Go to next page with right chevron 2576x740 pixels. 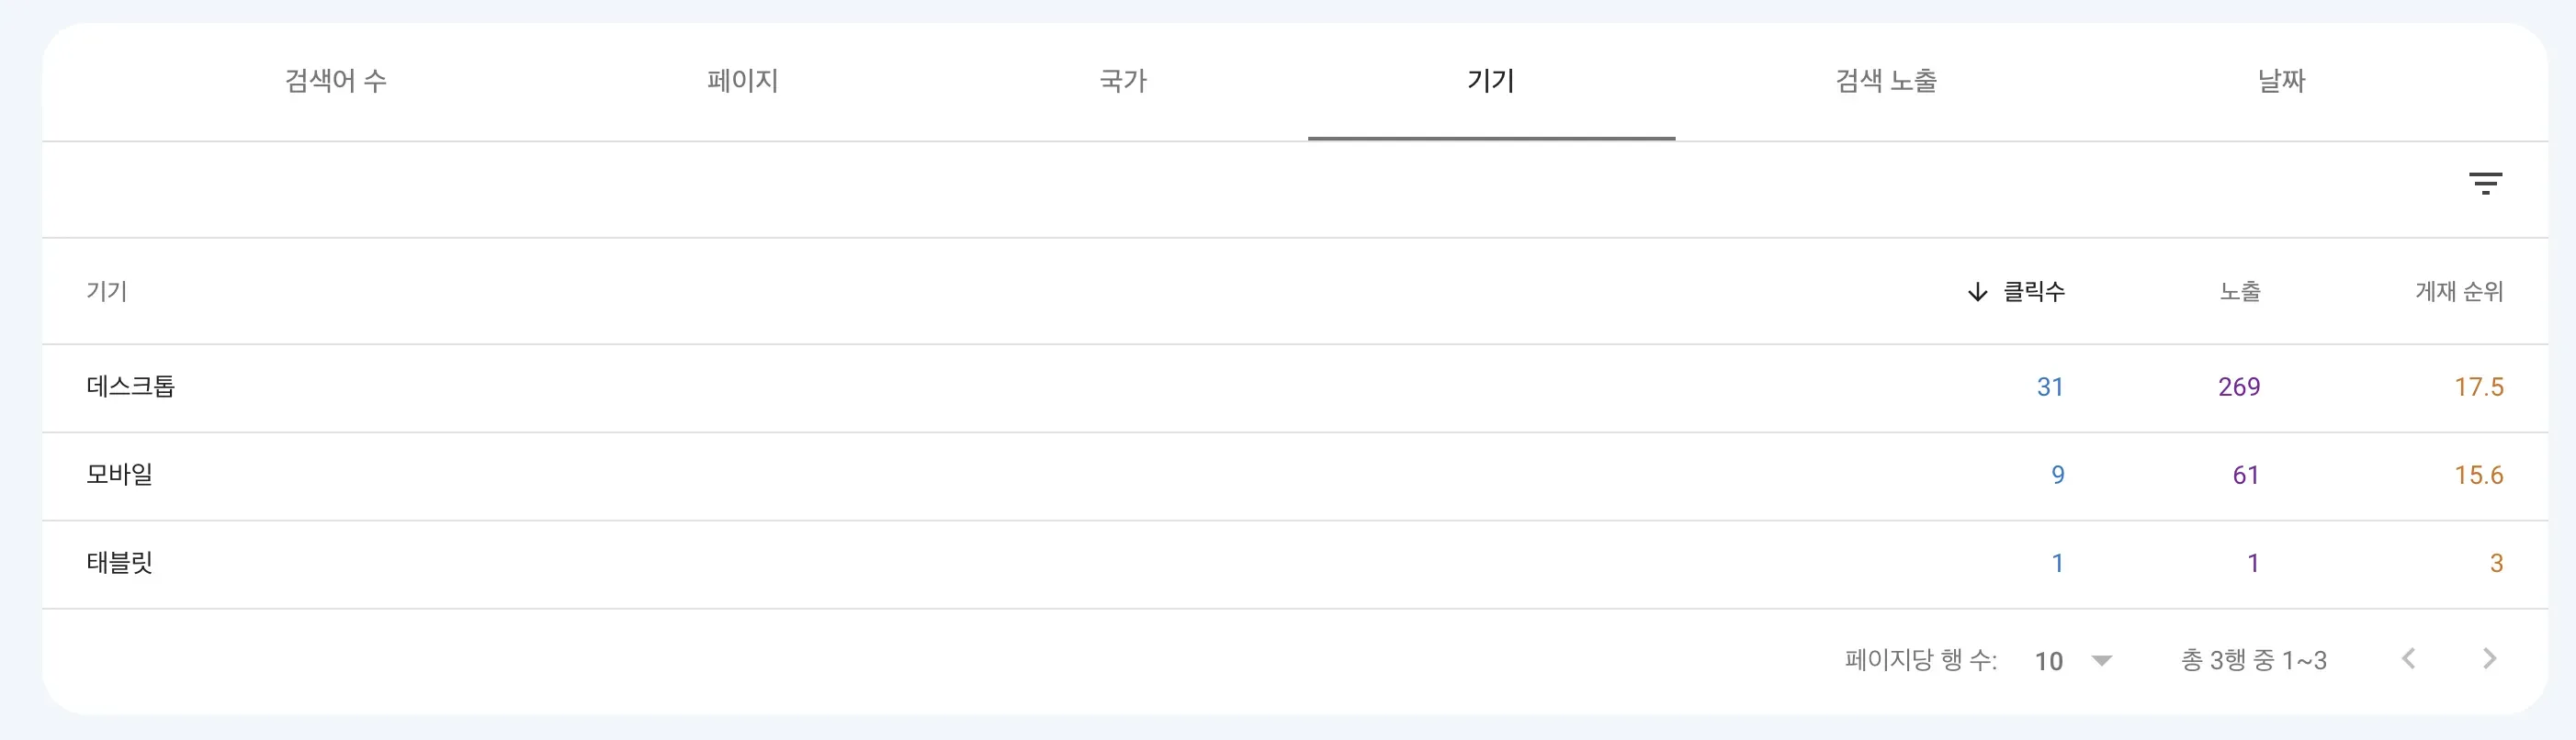(x=2489, y=659)
